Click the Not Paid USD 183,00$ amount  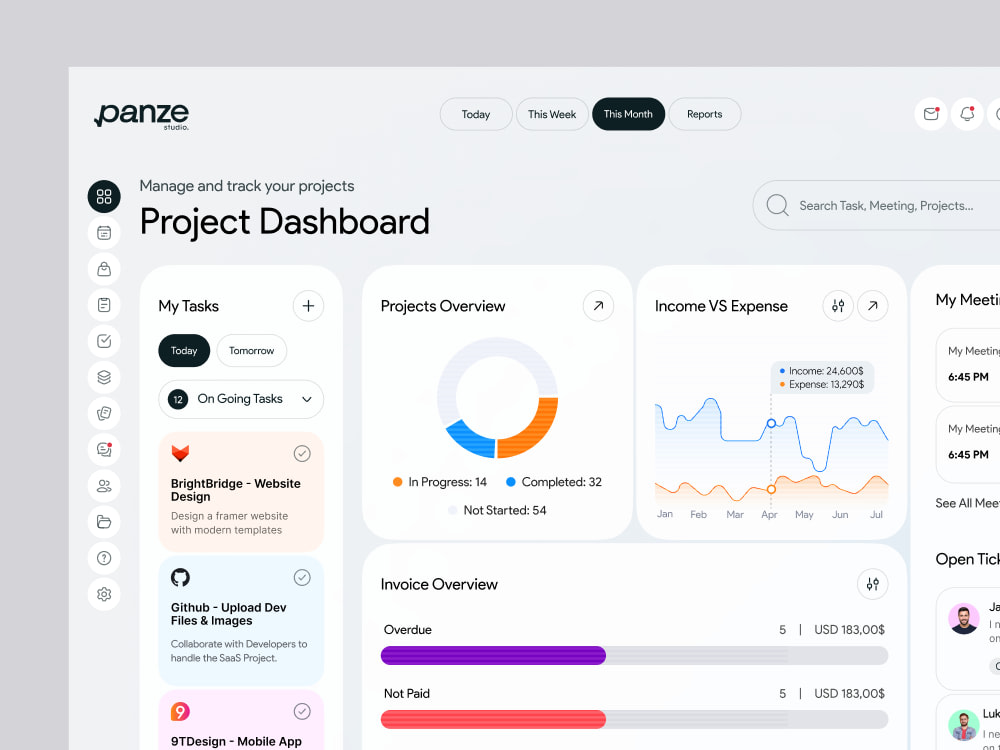coord(849,694)
